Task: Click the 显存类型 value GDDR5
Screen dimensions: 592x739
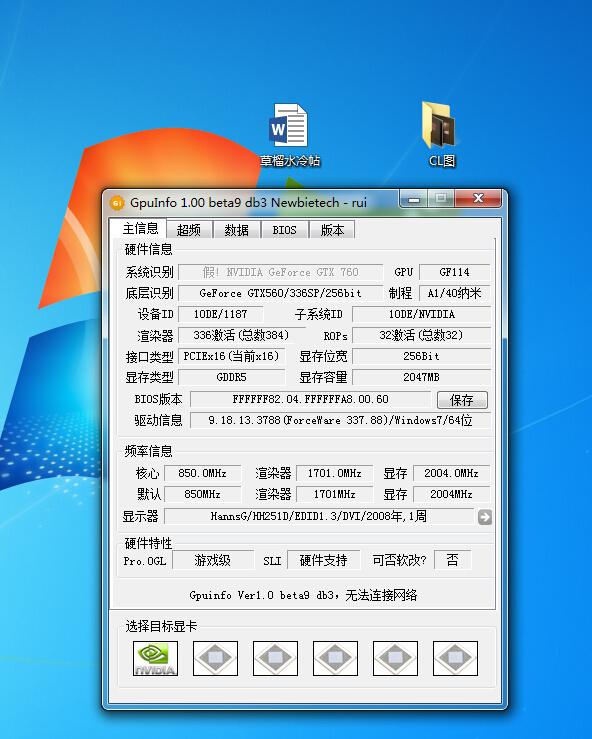Action: (x=231, y=378)
